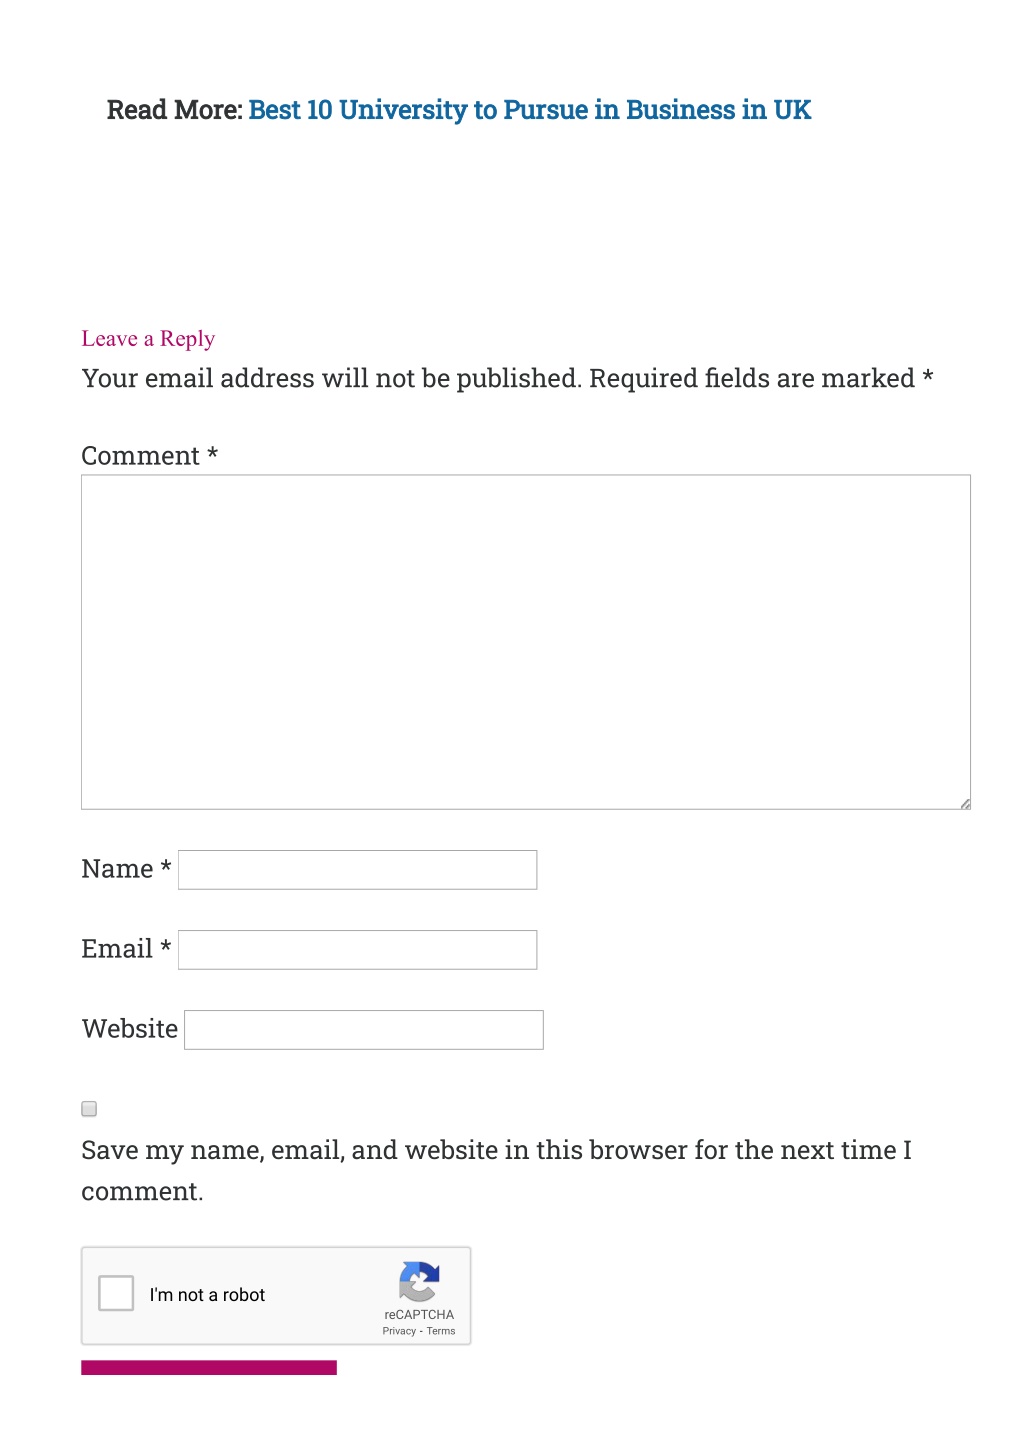Click the "I'm not a robot" text
Viewport: 1024px width, 1449px height.
(207, 1295)
